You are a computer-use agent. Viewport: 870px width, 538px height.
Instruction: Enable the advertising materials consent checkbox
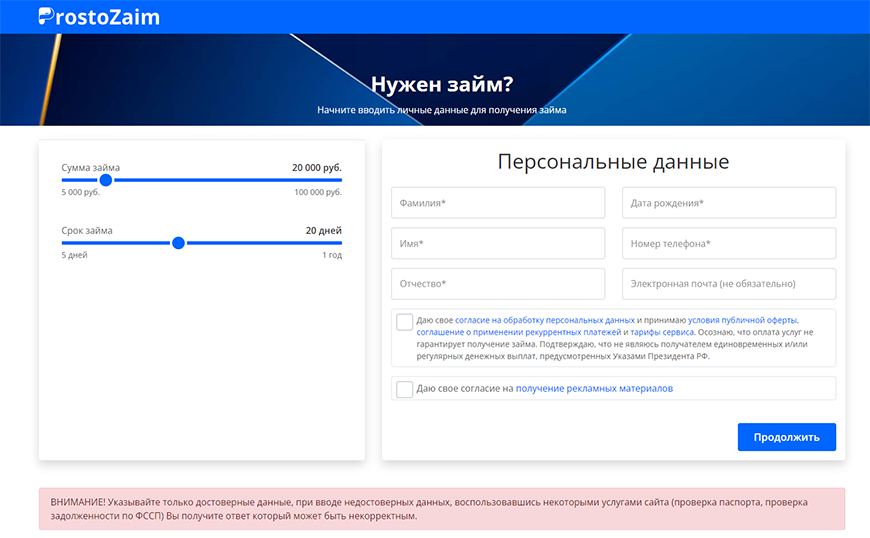404,389
